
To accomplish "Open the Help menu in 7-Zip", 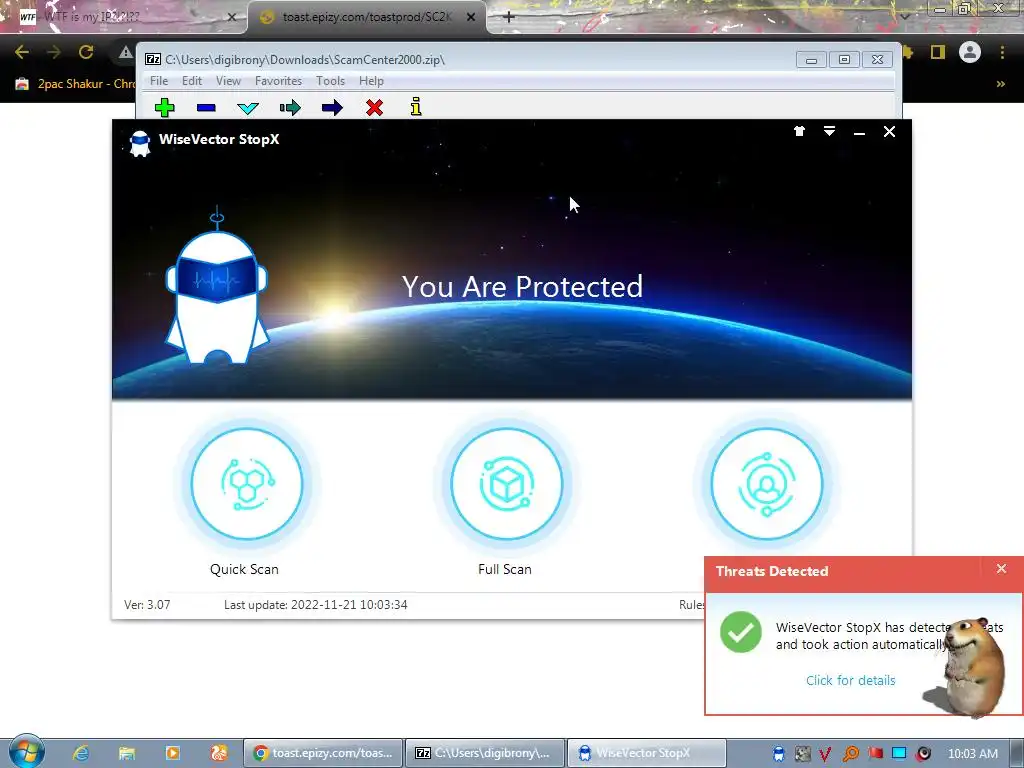I will point(371,81).
